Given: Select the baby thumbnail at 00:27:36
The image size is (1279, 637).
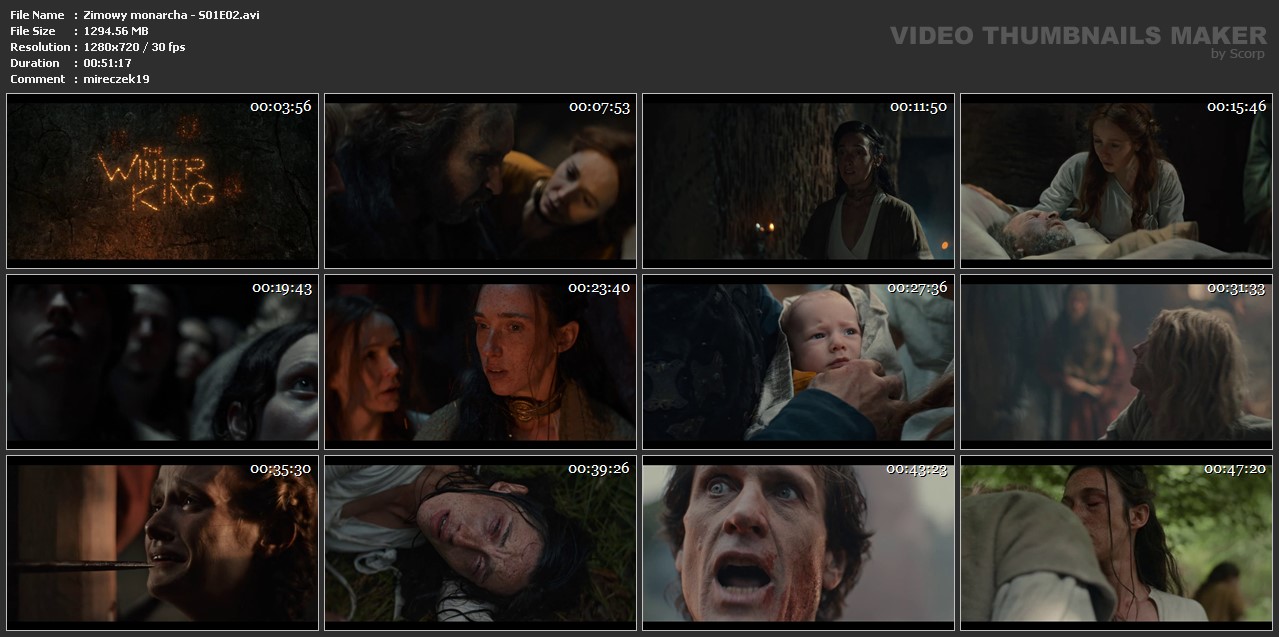Looking at the screenshot, I should click(798, 362).
